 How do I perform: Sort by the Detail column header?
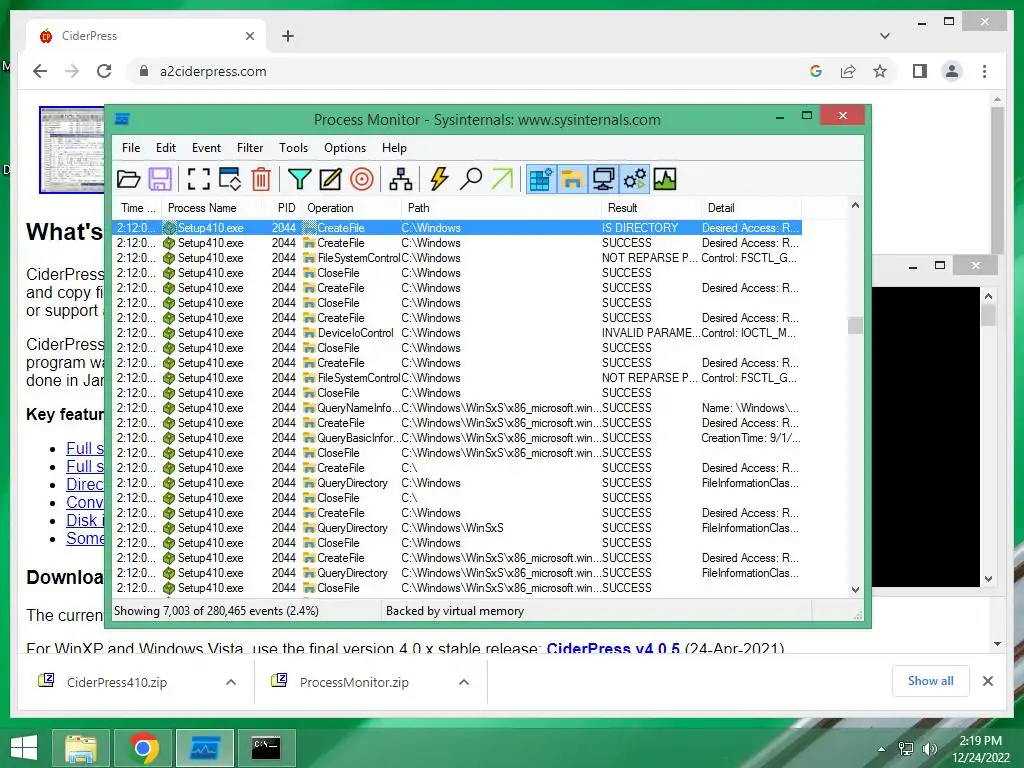point(752,208)
